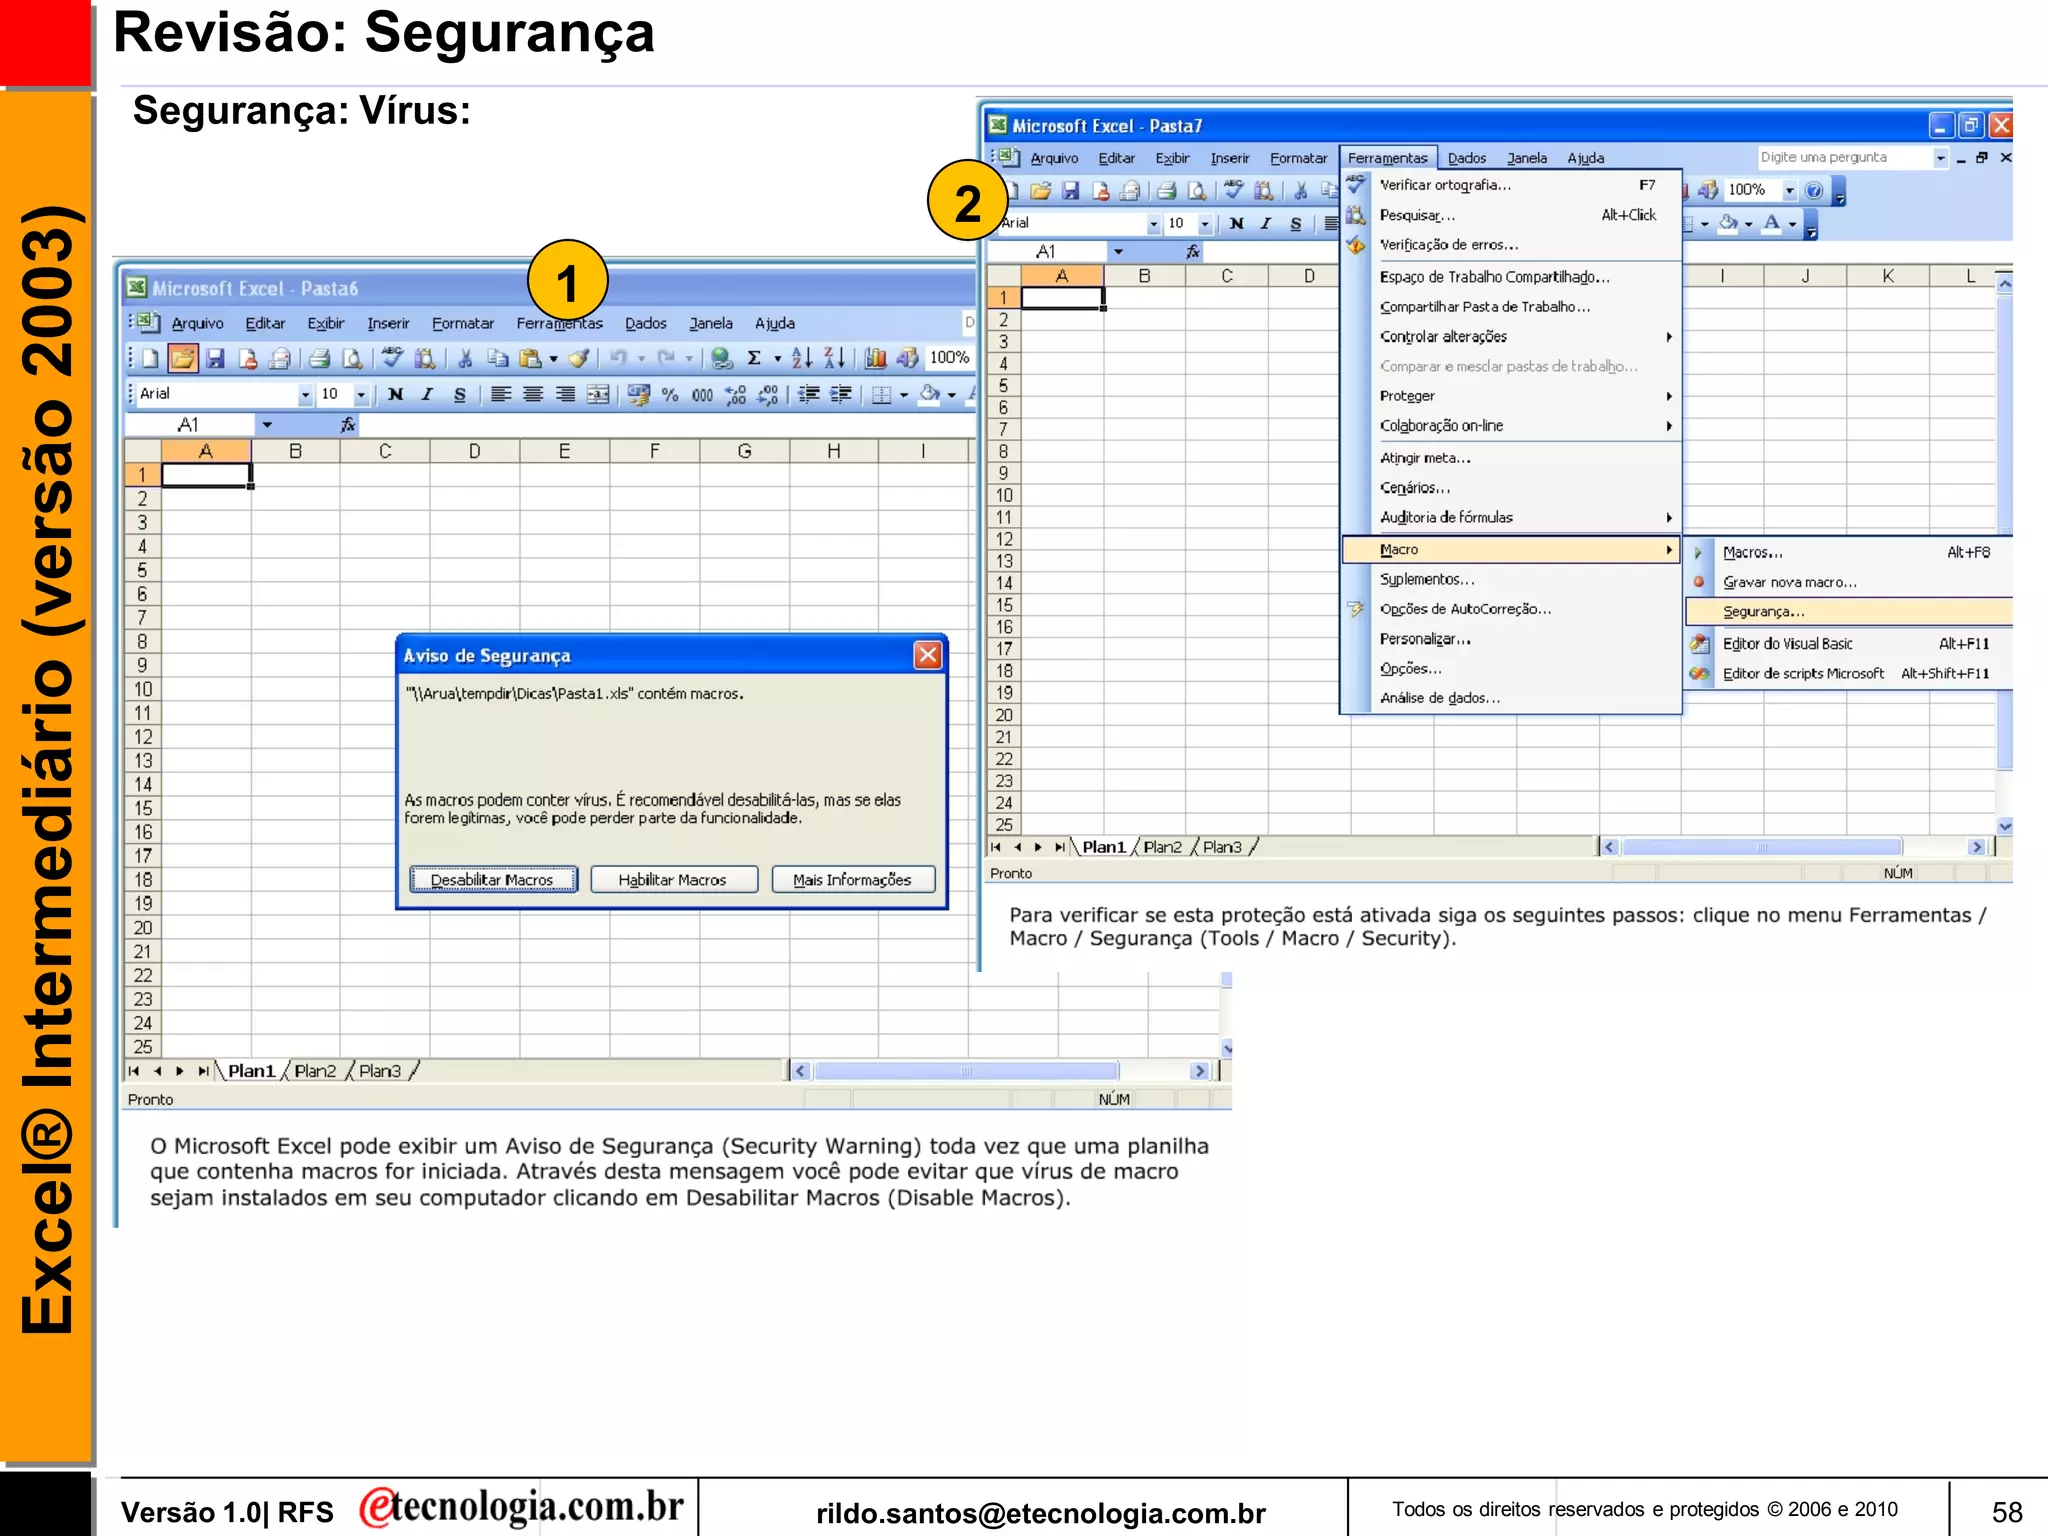This screenshot has width=2048, height=1536.
Task: Open Print Preview in Pasta6 toolbar
Action: click(x=352, y=358)
